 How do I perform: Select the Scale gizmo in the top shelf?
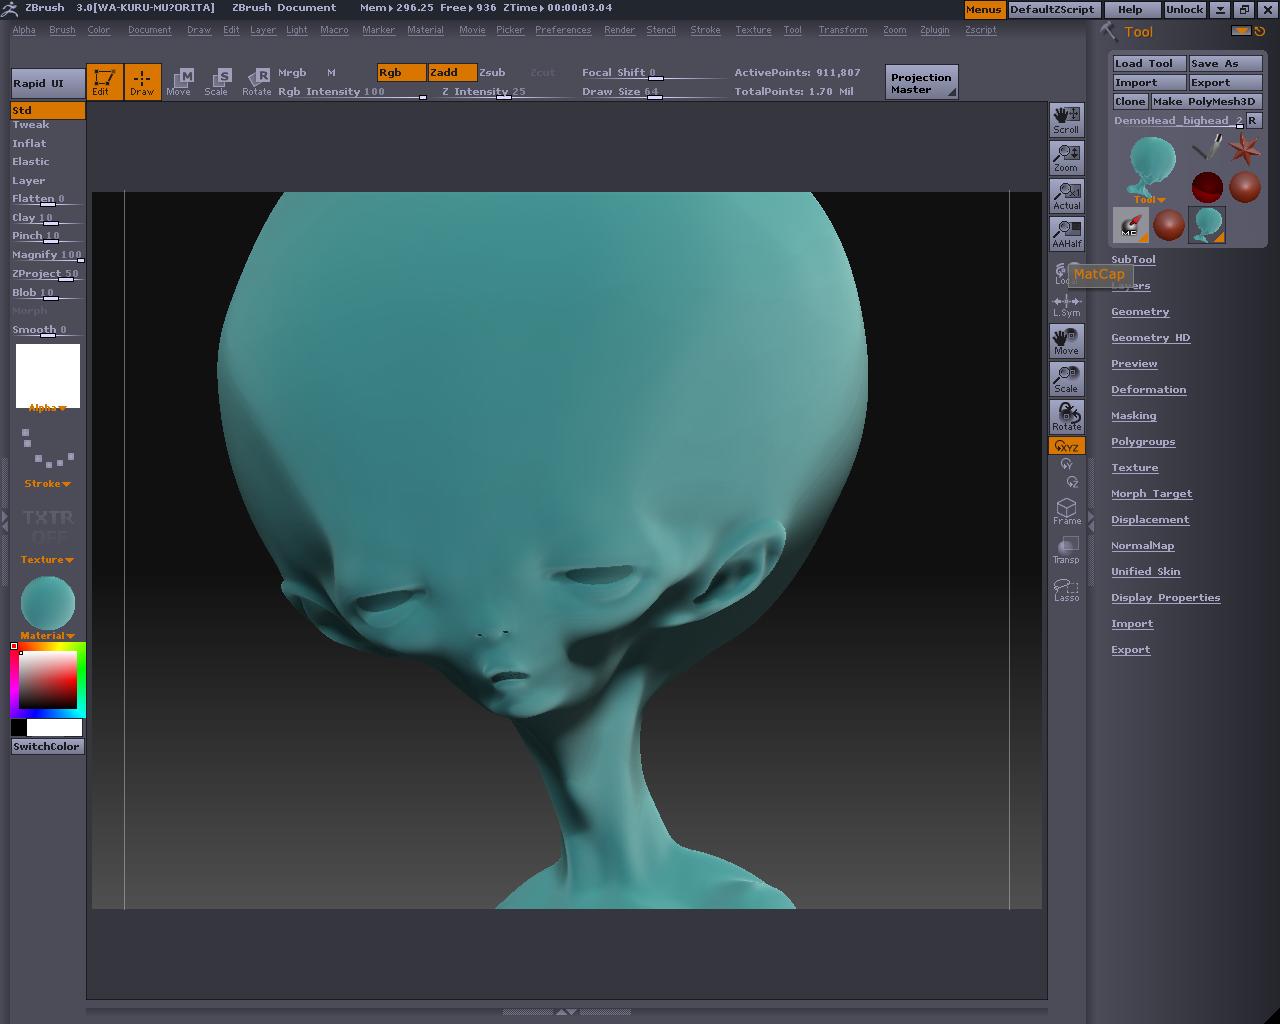tap(217, 82)
